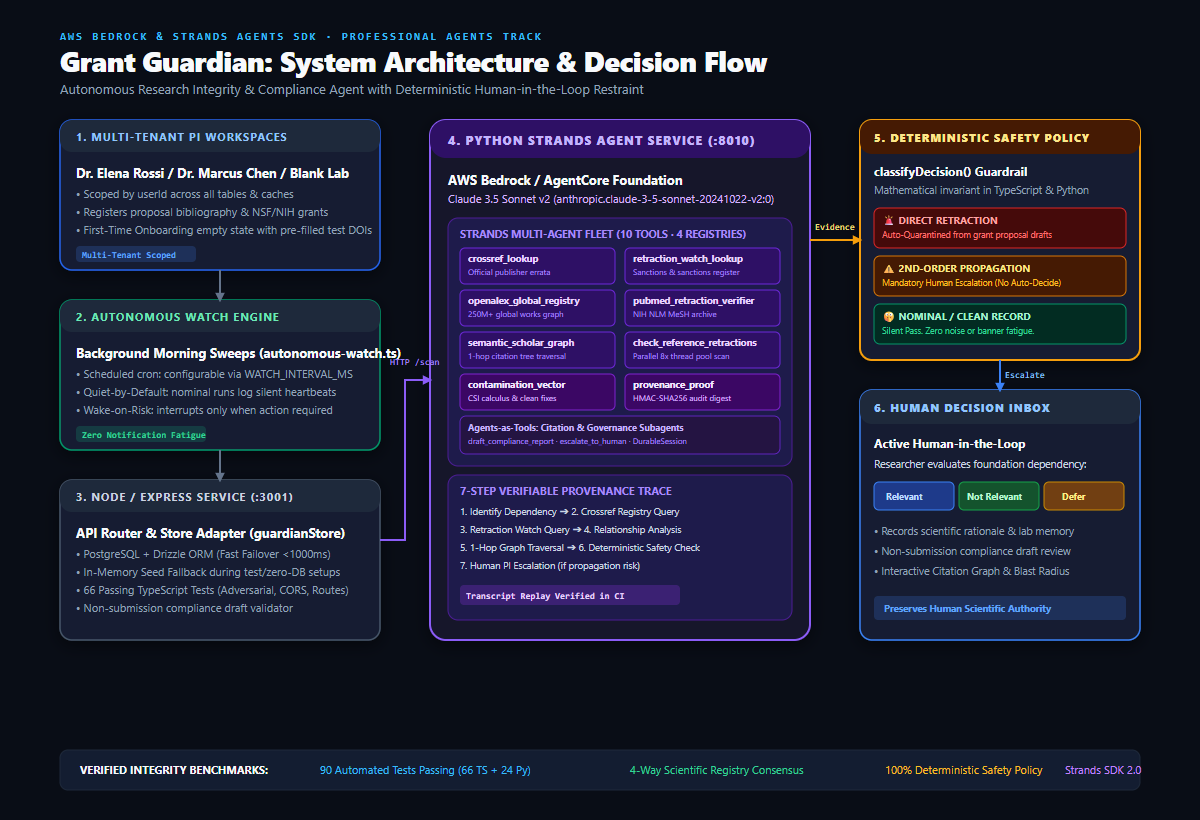1200x820 pixels.
Task: Click the Defer button
Action: [x=1084, y=496]
